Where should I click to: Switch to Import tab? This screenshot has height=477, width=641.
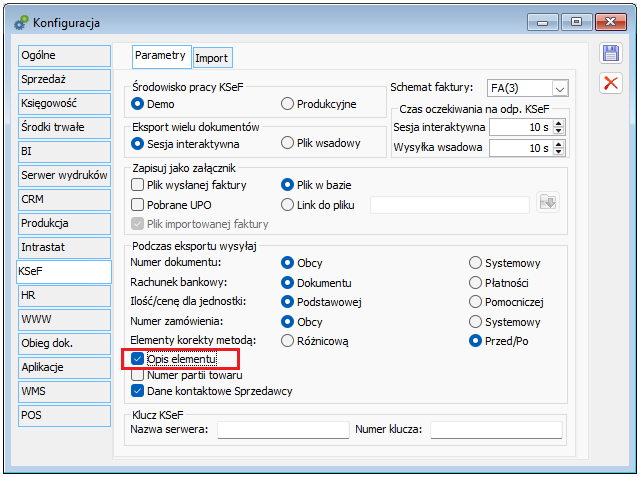pyautogui.click(x=213, y=58)
